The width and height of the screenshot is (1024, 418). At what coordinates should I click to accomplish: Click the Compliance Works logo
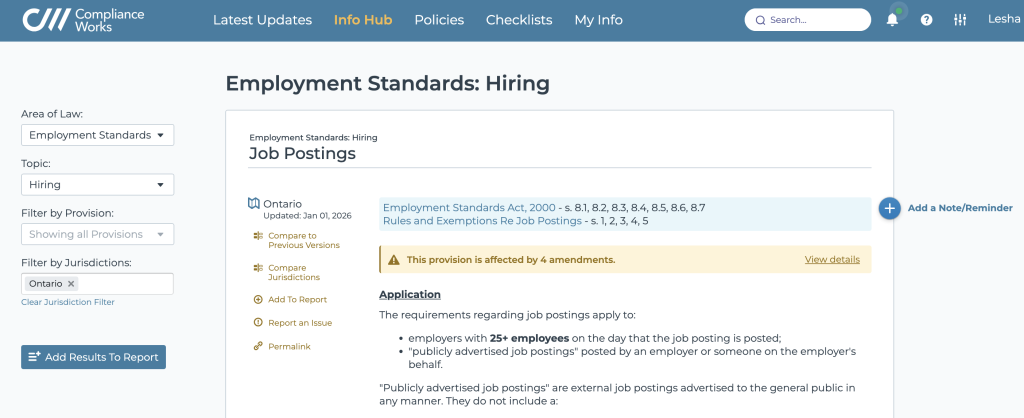(x=84, y=20)
